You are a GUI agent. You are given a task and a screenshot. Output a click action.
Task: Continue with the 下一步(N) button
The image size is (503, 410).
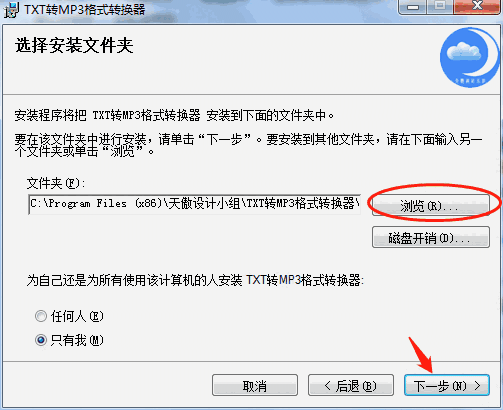447,386
